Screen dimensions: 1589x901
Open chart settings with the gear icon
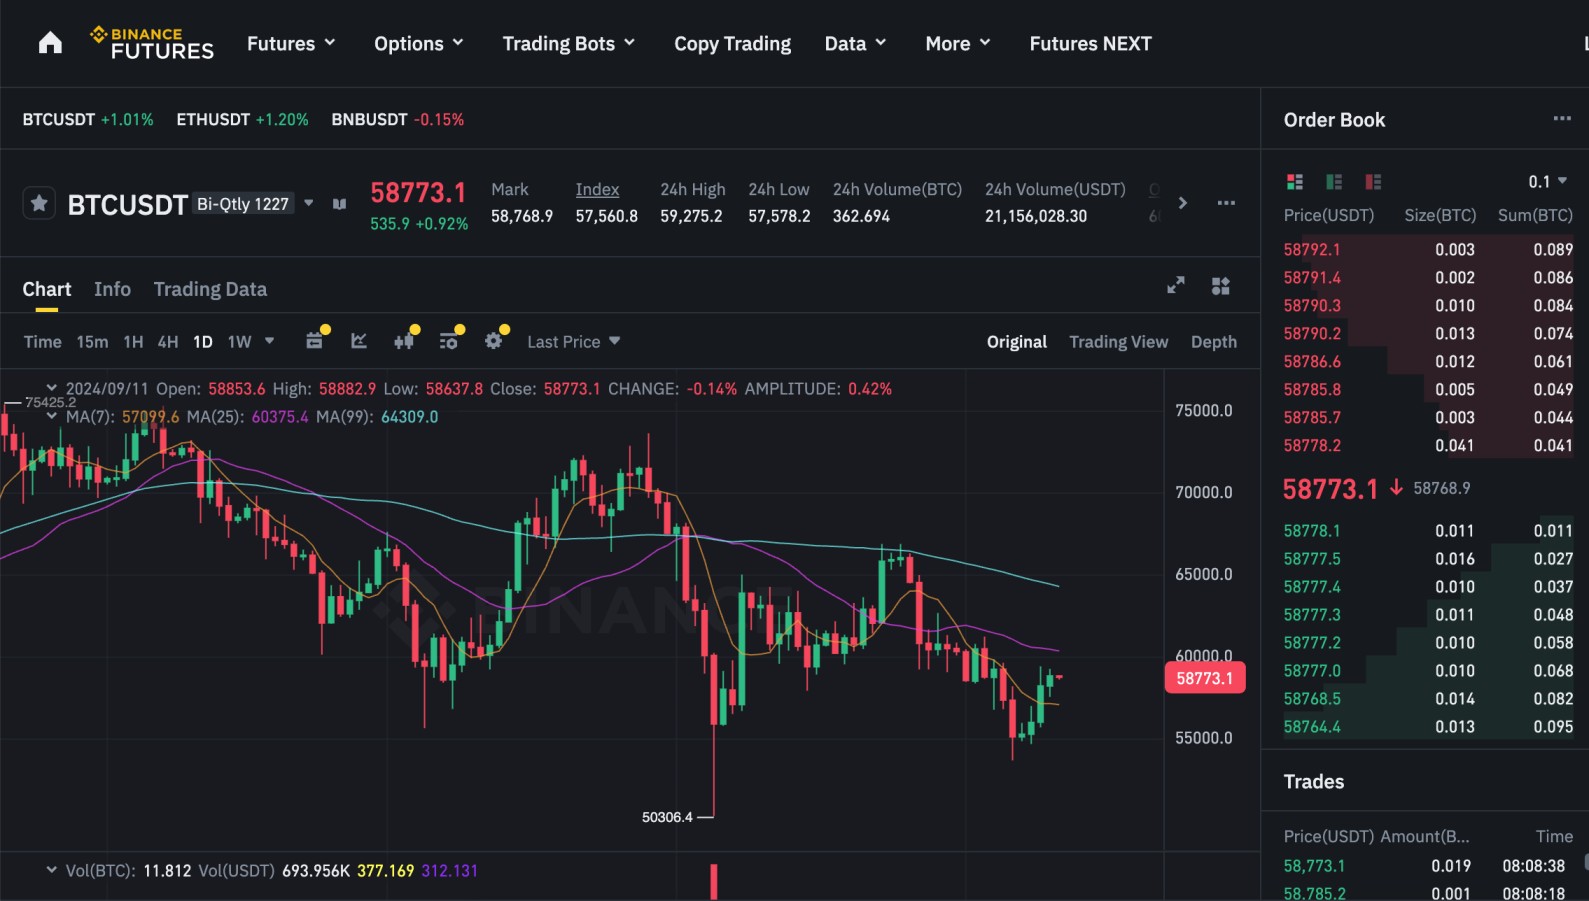pos(493,341)
